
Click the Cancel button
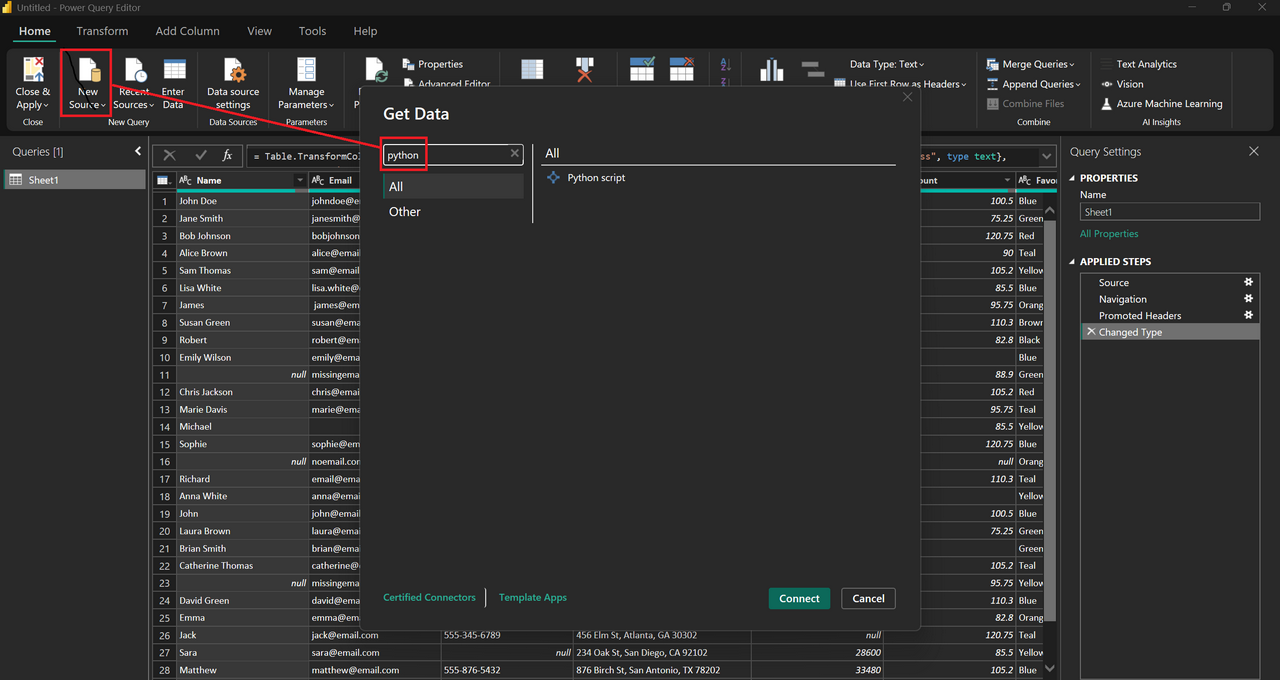pos(868,598)
